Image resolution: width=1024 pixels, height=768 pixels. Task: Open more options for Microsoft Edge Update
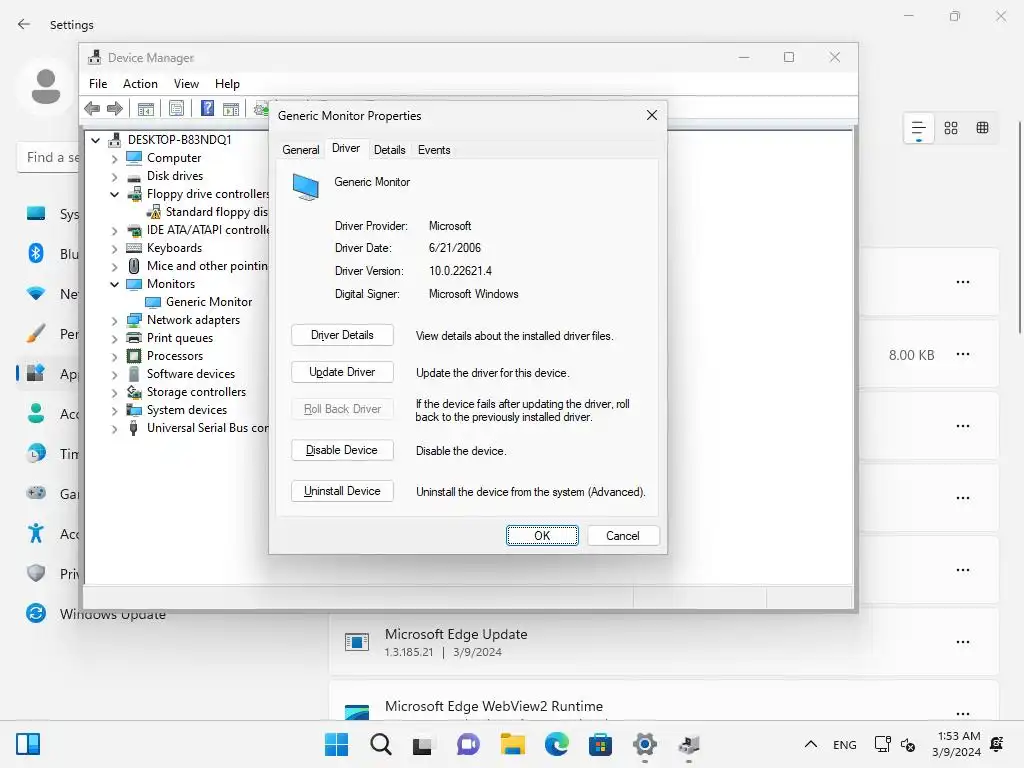tap(963, 642)
